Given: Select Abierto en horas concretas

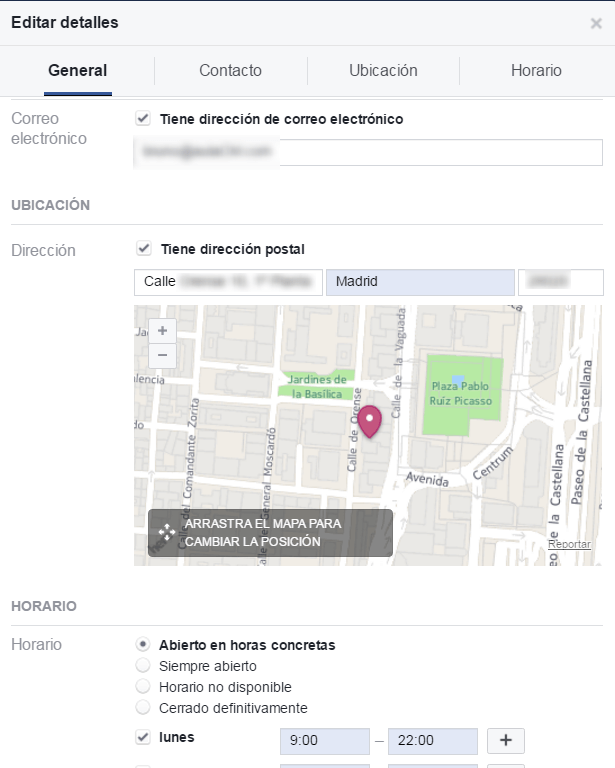Looking at the screenshot, I should pos(143,644).
